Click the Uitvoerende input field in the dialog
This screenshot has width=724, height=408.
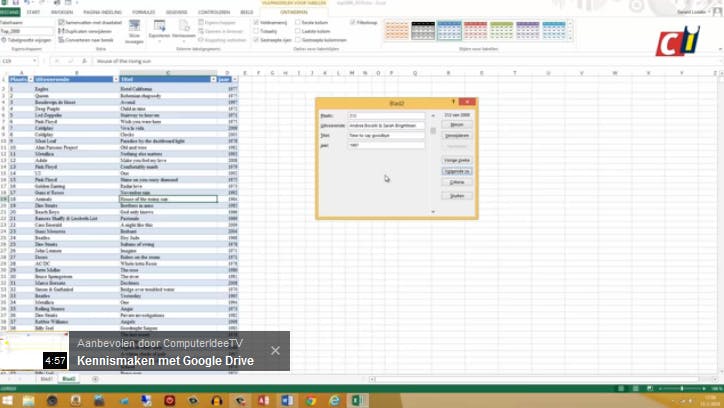(386, 125)
